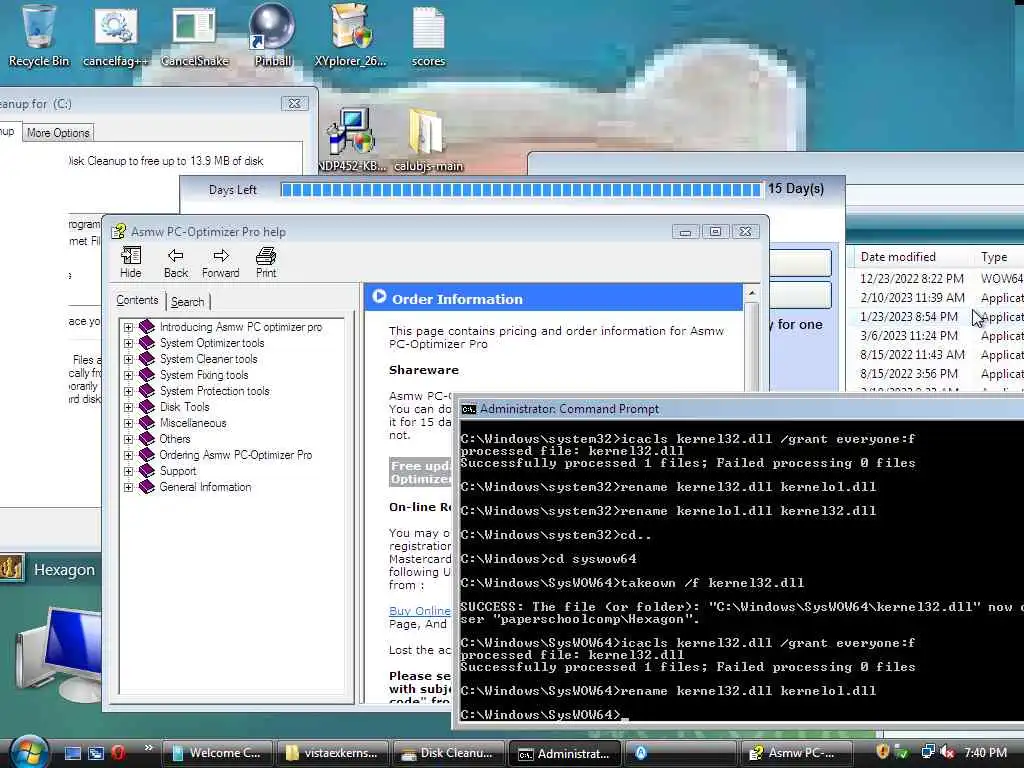The height and width of the screenshot is (768, 1024).
Task: Expand the System Optimizer tools node
Action: point(129,343)
